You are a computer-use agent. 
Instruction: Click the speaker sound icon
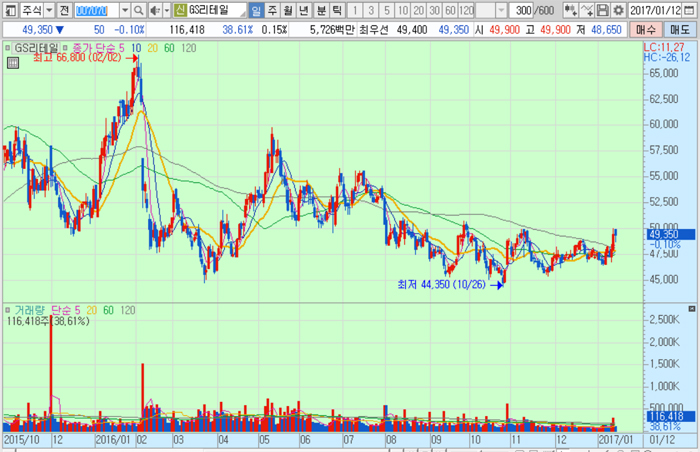coord(155,10)
